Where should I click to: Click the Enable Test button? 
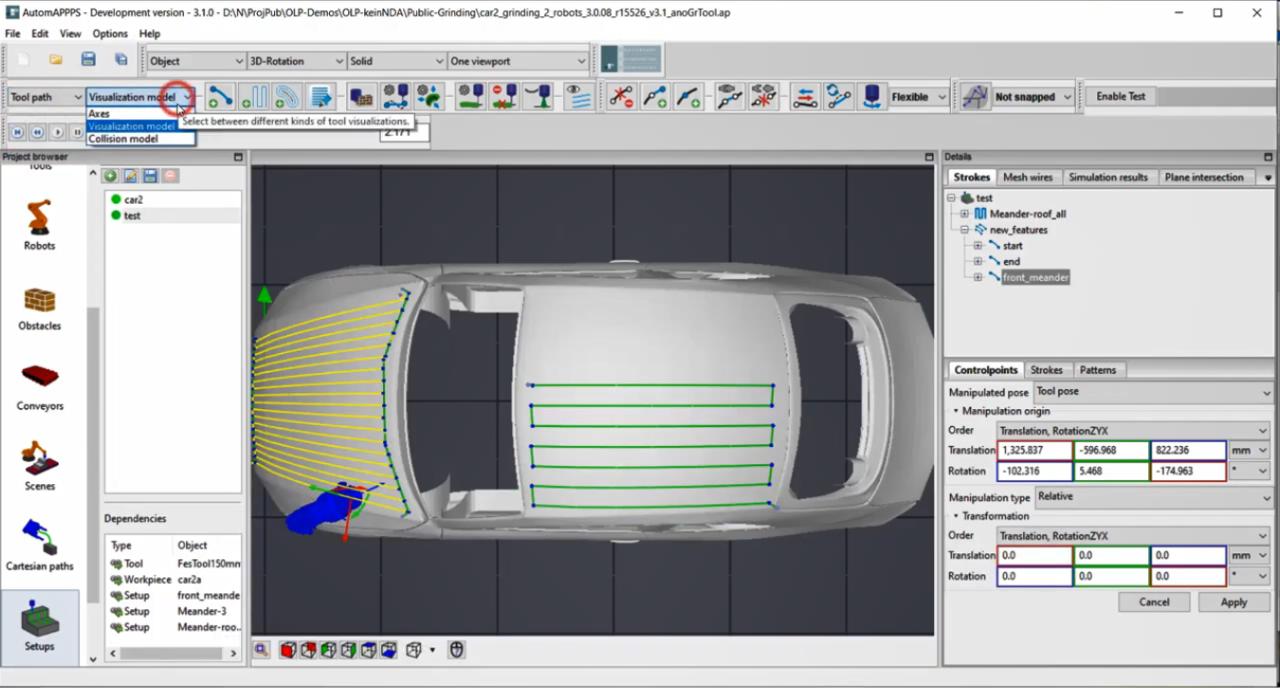[1120, 97]
